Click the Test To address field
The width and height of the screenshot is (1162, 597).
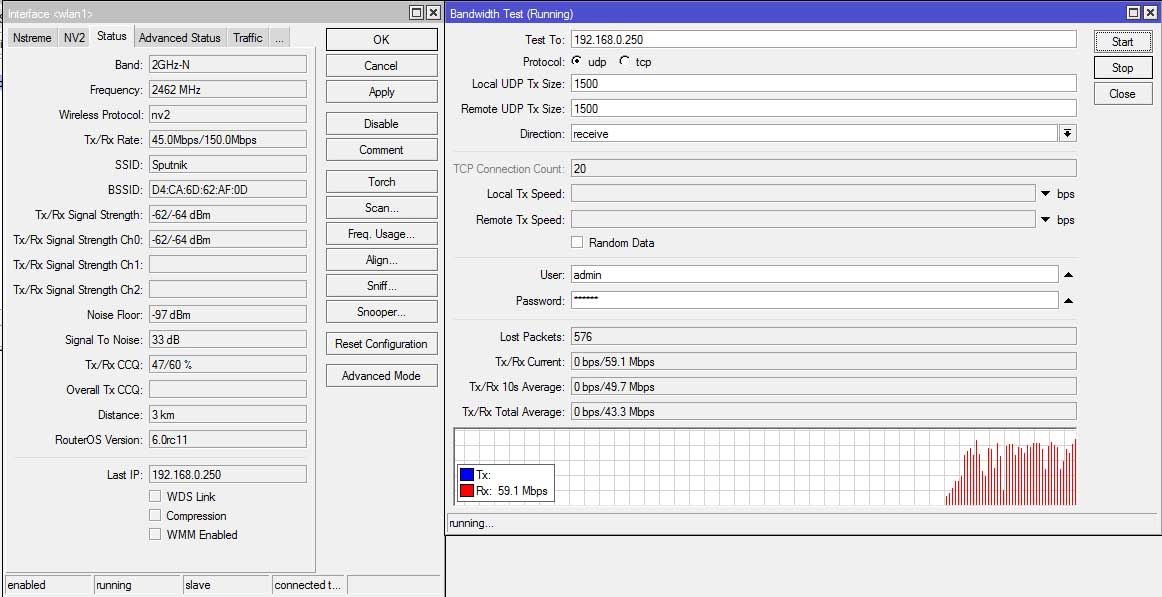[x=823, y=39]
